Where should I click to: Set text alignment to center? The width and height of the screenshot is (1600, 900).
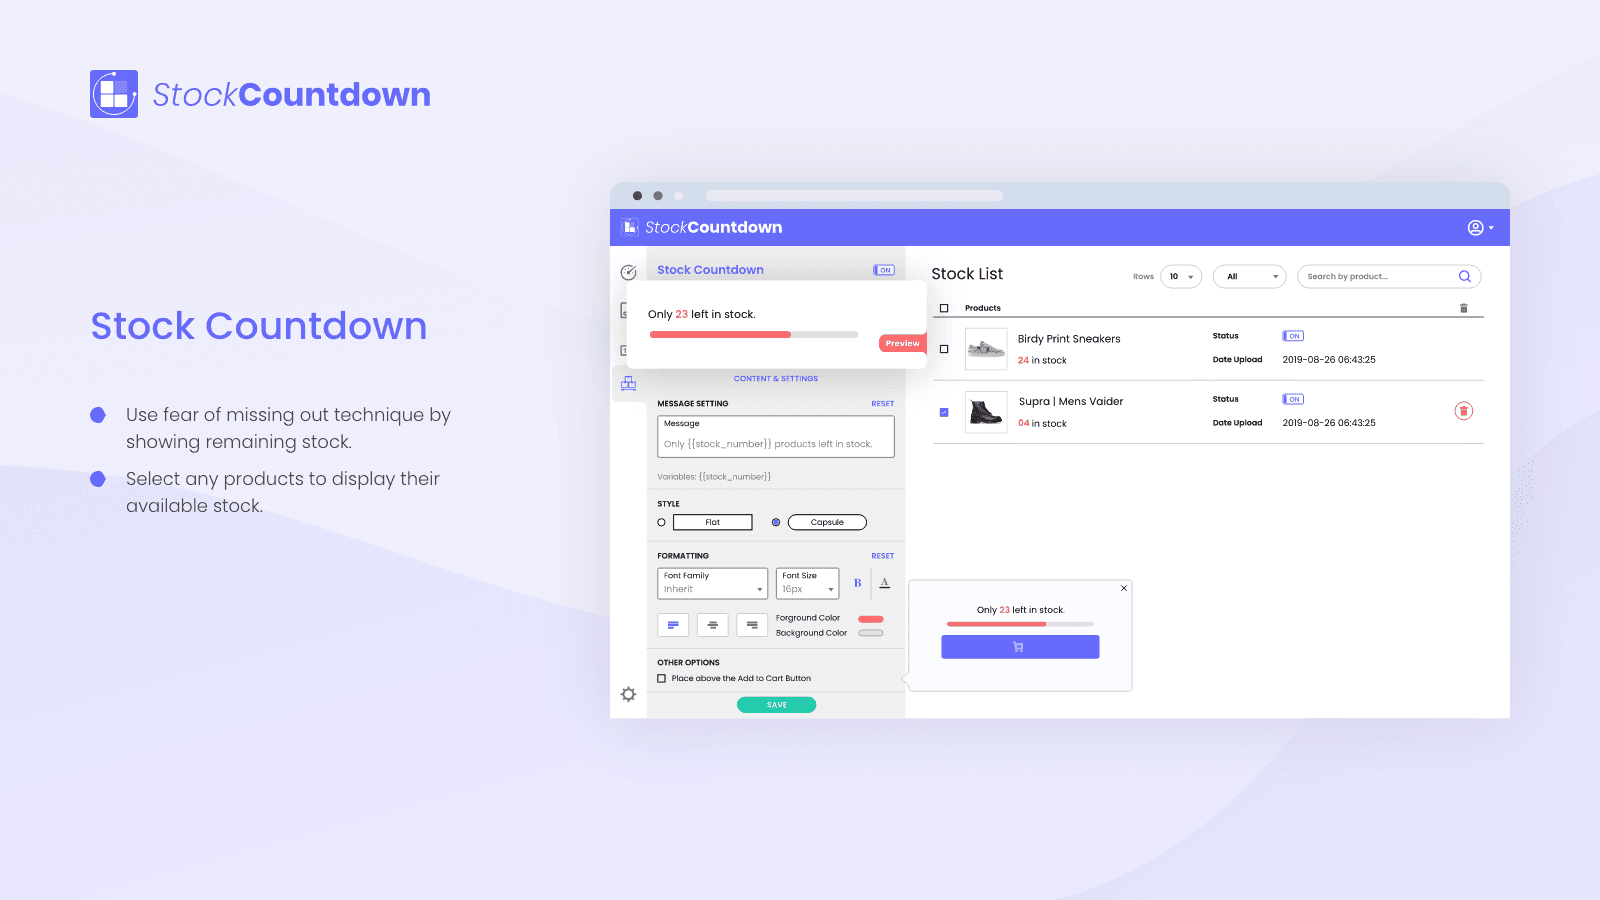[712, 625]
